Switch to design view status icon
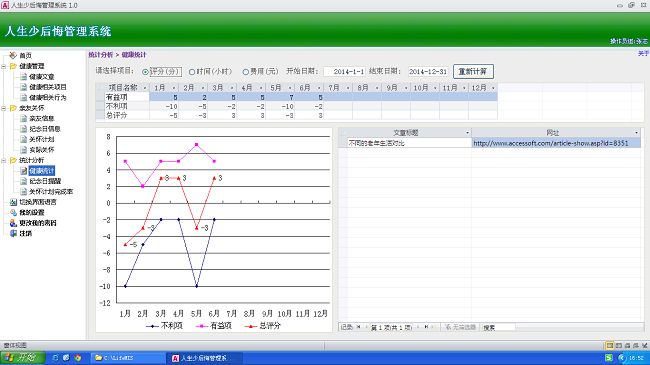 pyautogui.click(x=644, y=345)
